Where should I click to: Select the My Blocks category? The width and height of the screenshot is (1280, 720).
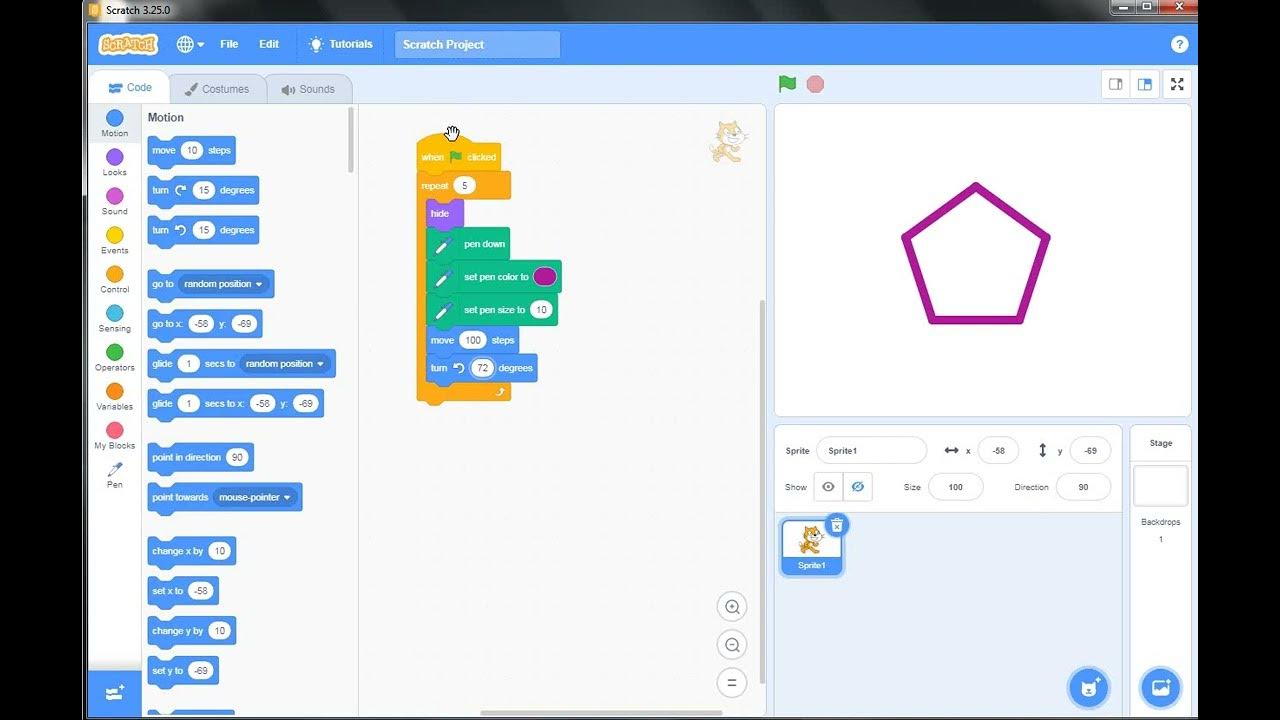115,436
